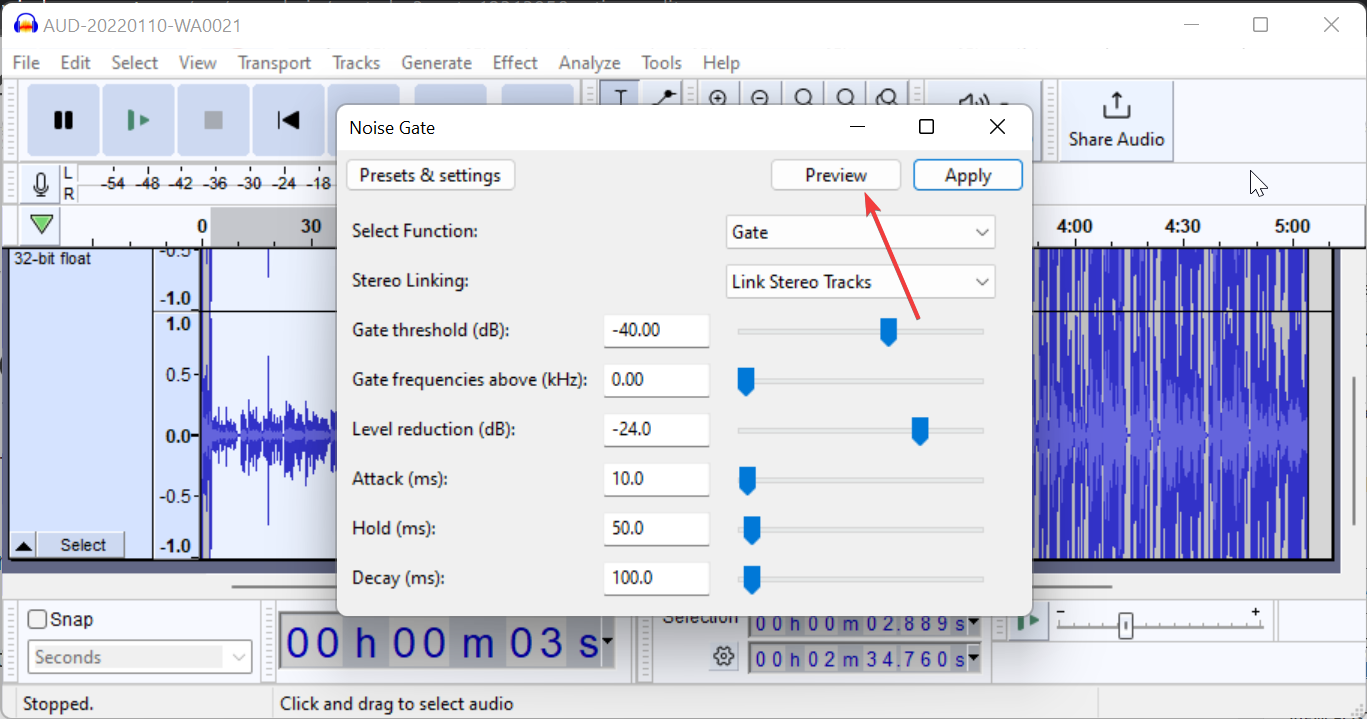Click Presets & settings button
Image resolution: width=1367 pixels, height=719 pixels.
(x=430, y=175)
